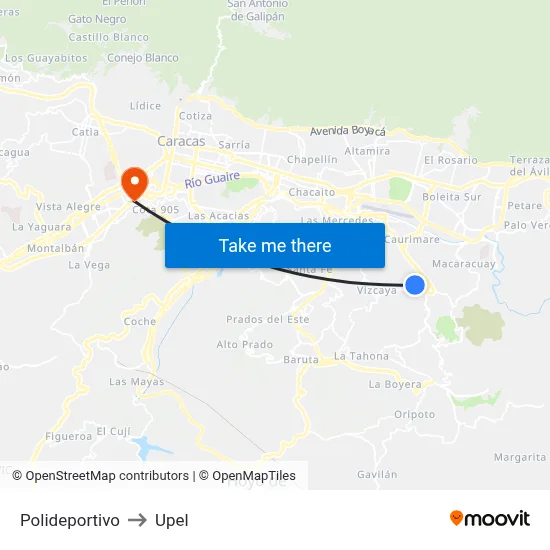This screenshot has height=550, width=550.
Task: Select the blue origin location dot
Action: (x=415, y=285)
